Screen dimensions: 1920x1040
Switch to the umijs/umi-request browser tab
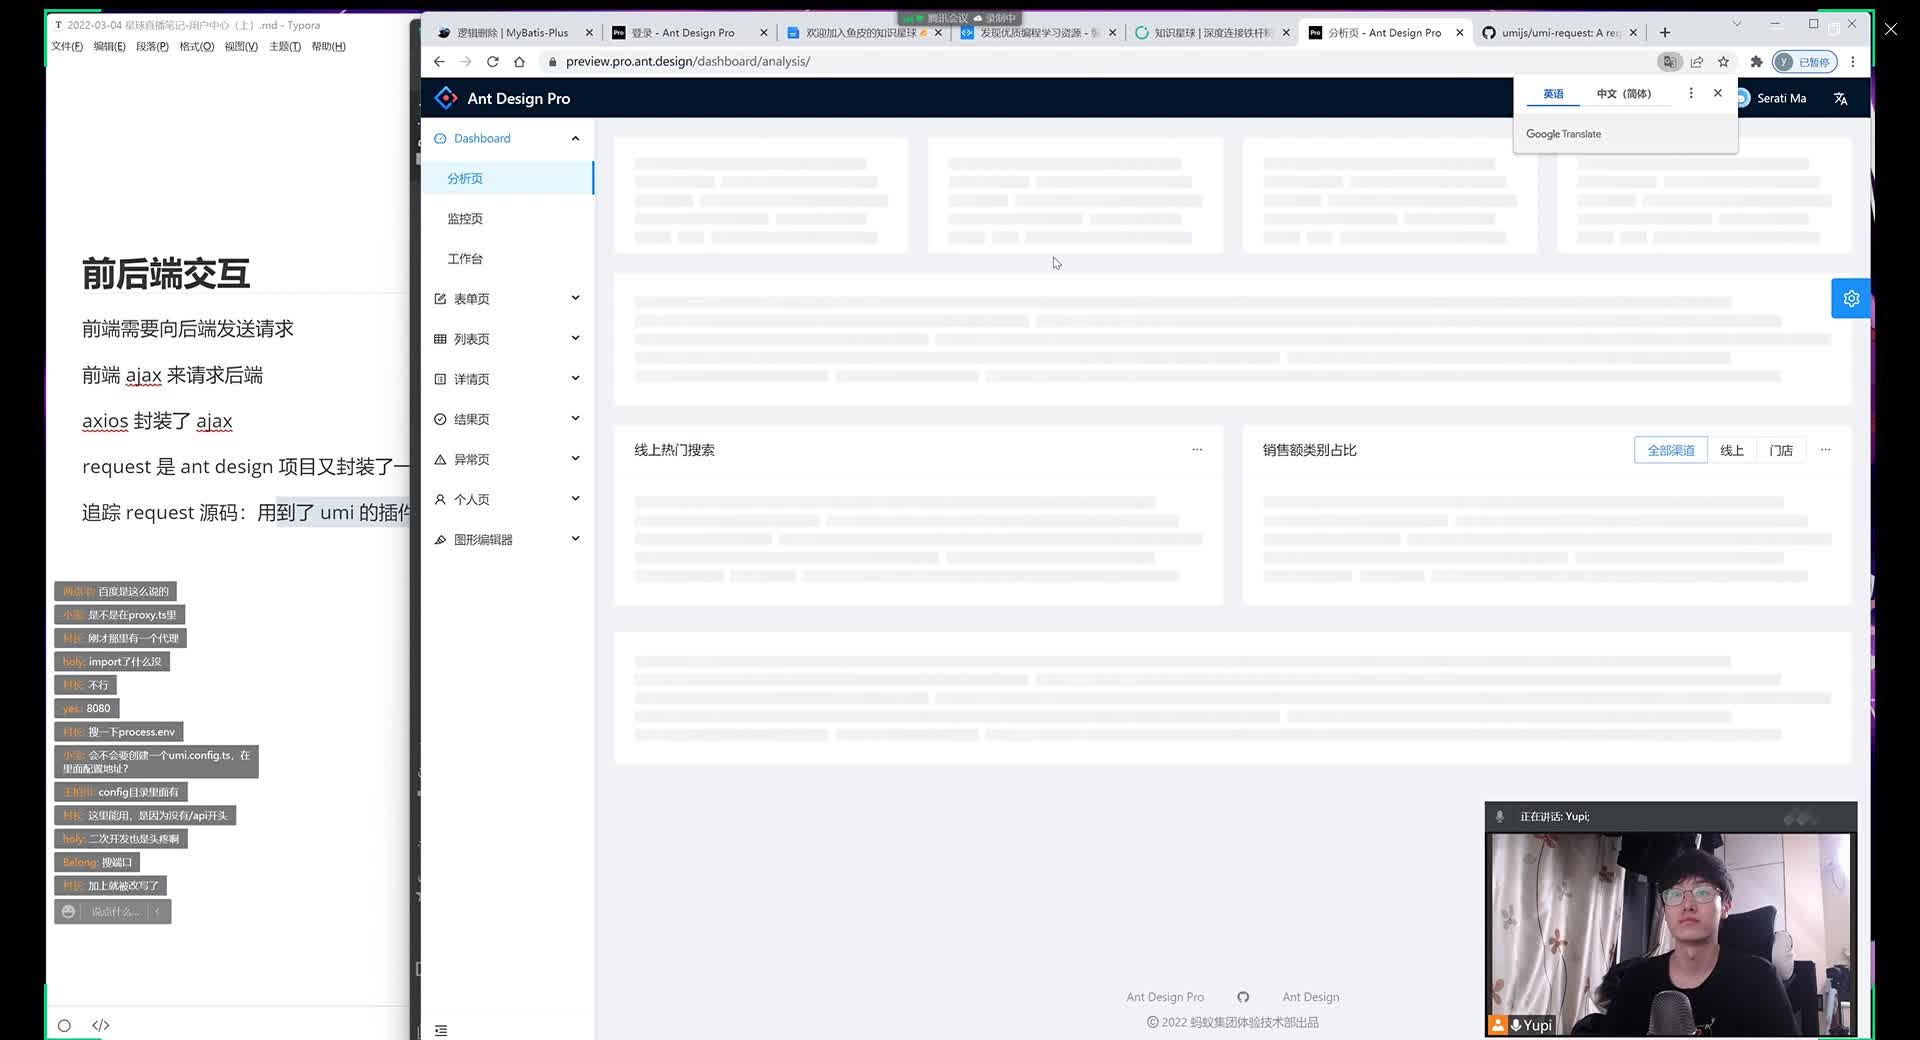click(1557, 33)
